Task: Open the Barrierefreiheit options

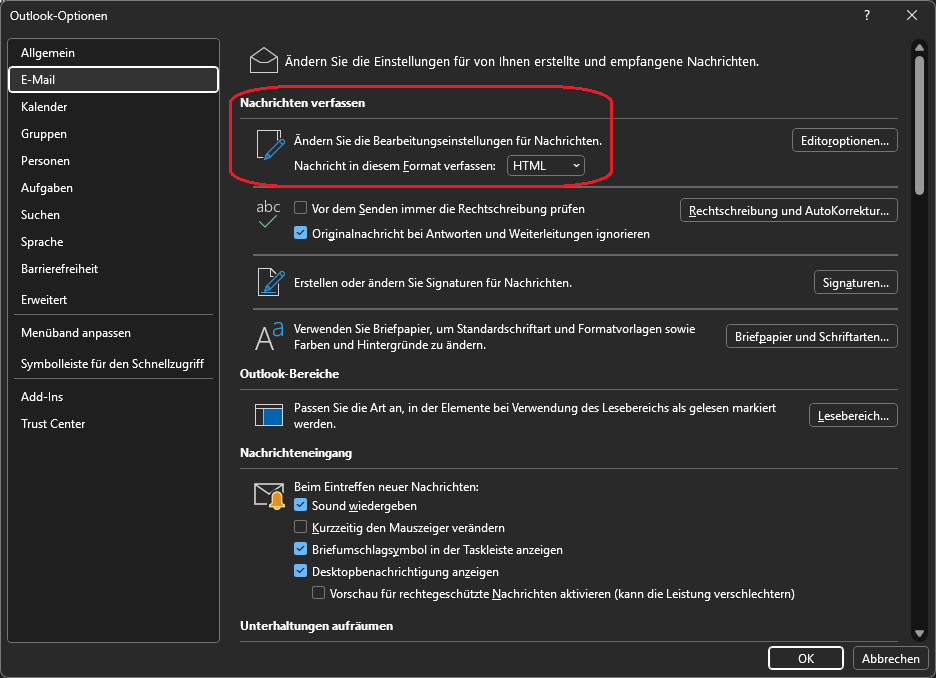Action: coord(113,269)
